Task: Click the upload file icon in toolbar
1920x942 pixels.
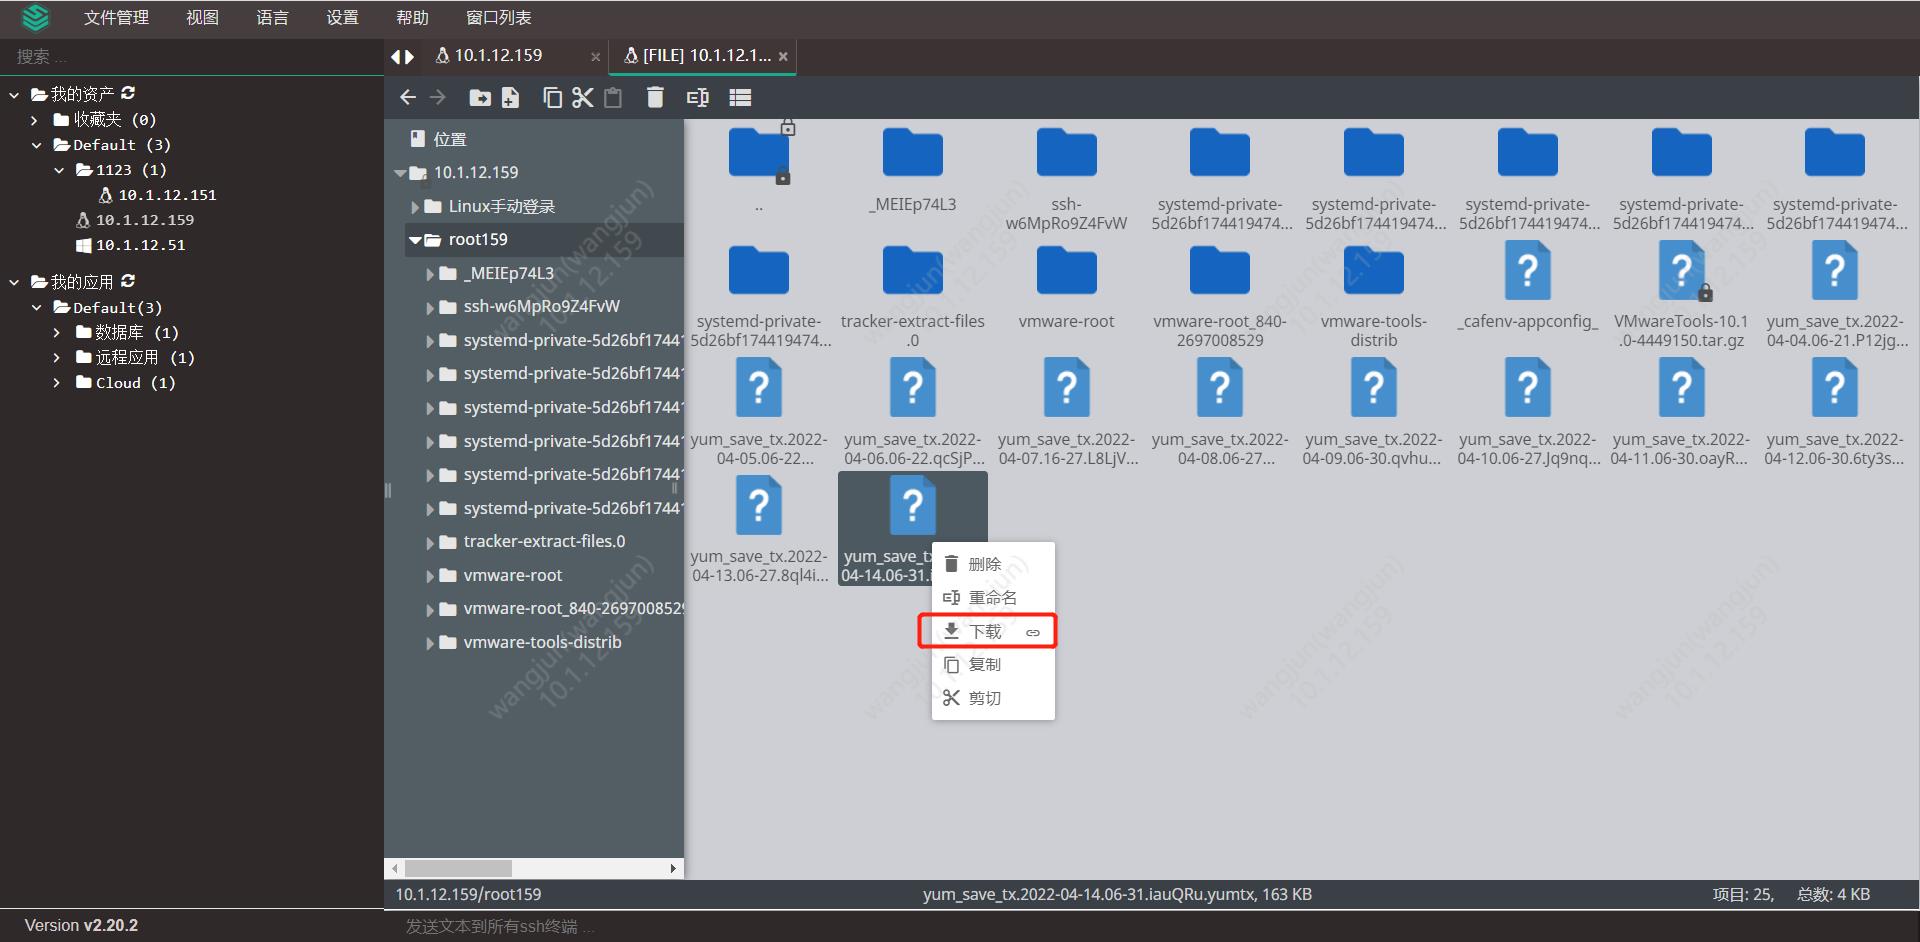Action: [x=510, y=97]
